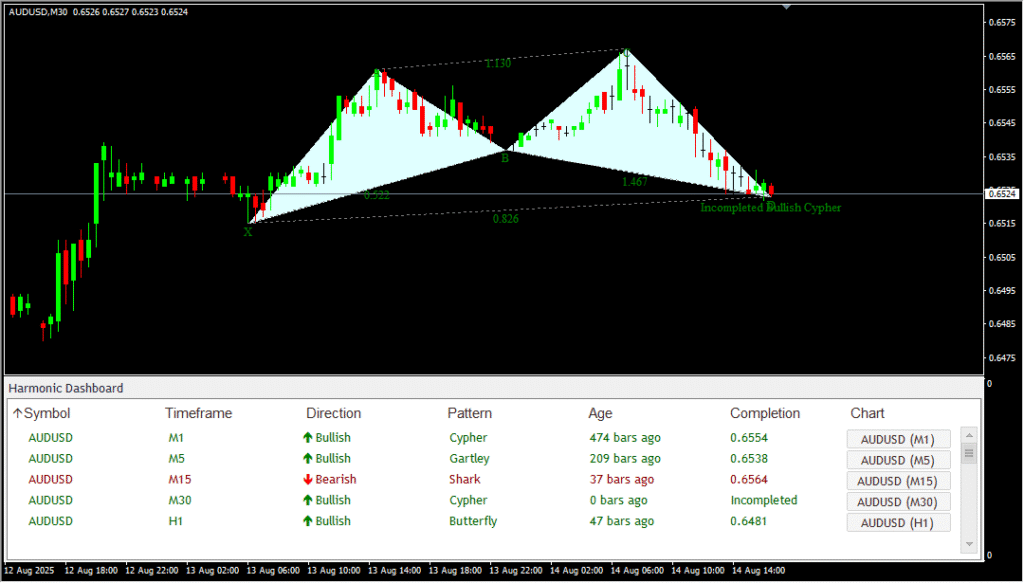Select the M15 timeframe cell
This screenshot has height=583, width=1024.
pyautogui.click(x=180, y=480)
